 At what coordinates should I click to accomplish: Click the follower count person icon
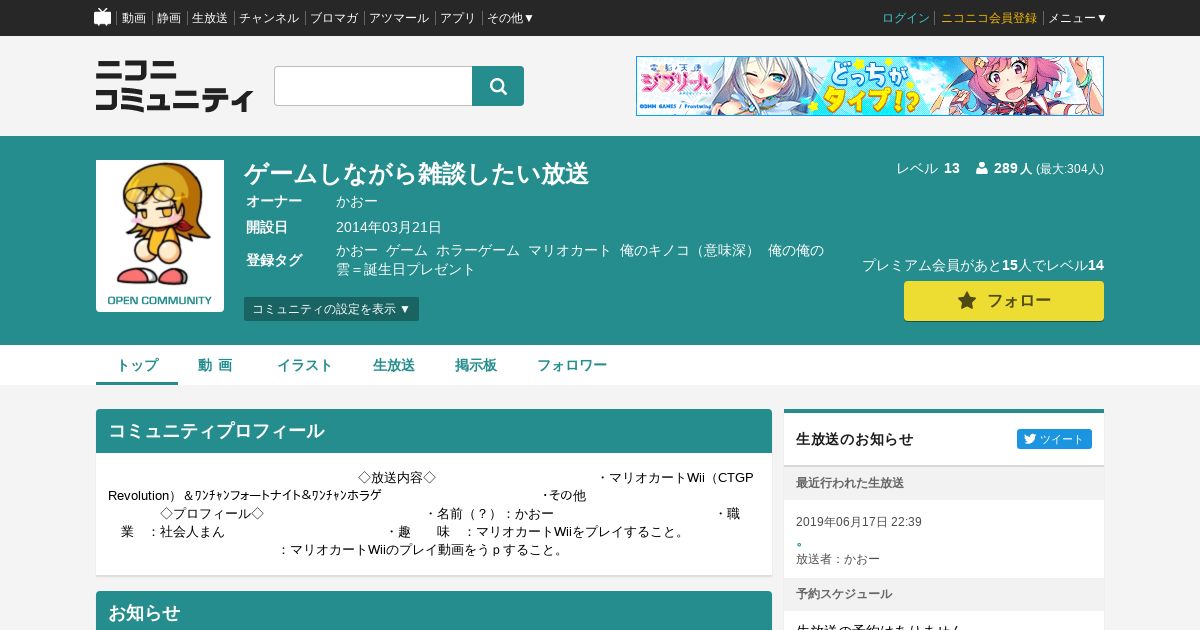[982, 168]
